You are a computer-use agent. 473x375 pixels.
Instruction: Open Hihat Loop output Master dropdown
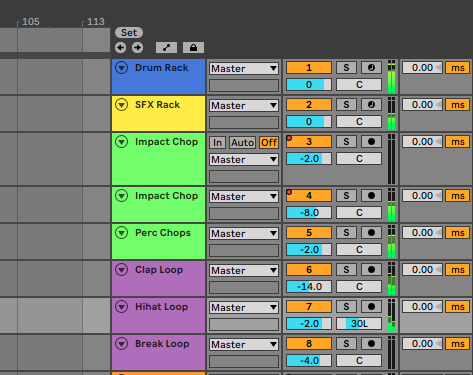244,308
